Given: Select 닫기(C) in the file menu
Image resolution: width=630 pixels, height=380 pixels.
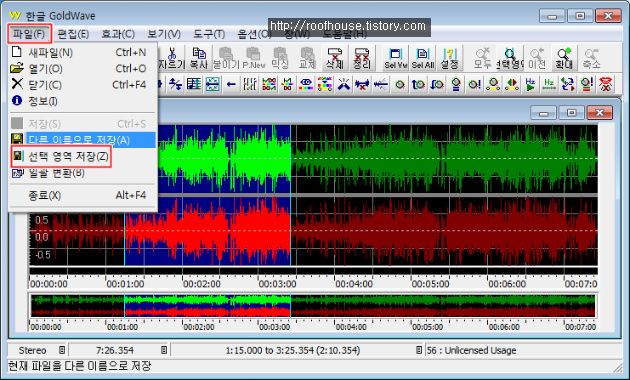Looking at the screenshot, I should coord(82,85).
